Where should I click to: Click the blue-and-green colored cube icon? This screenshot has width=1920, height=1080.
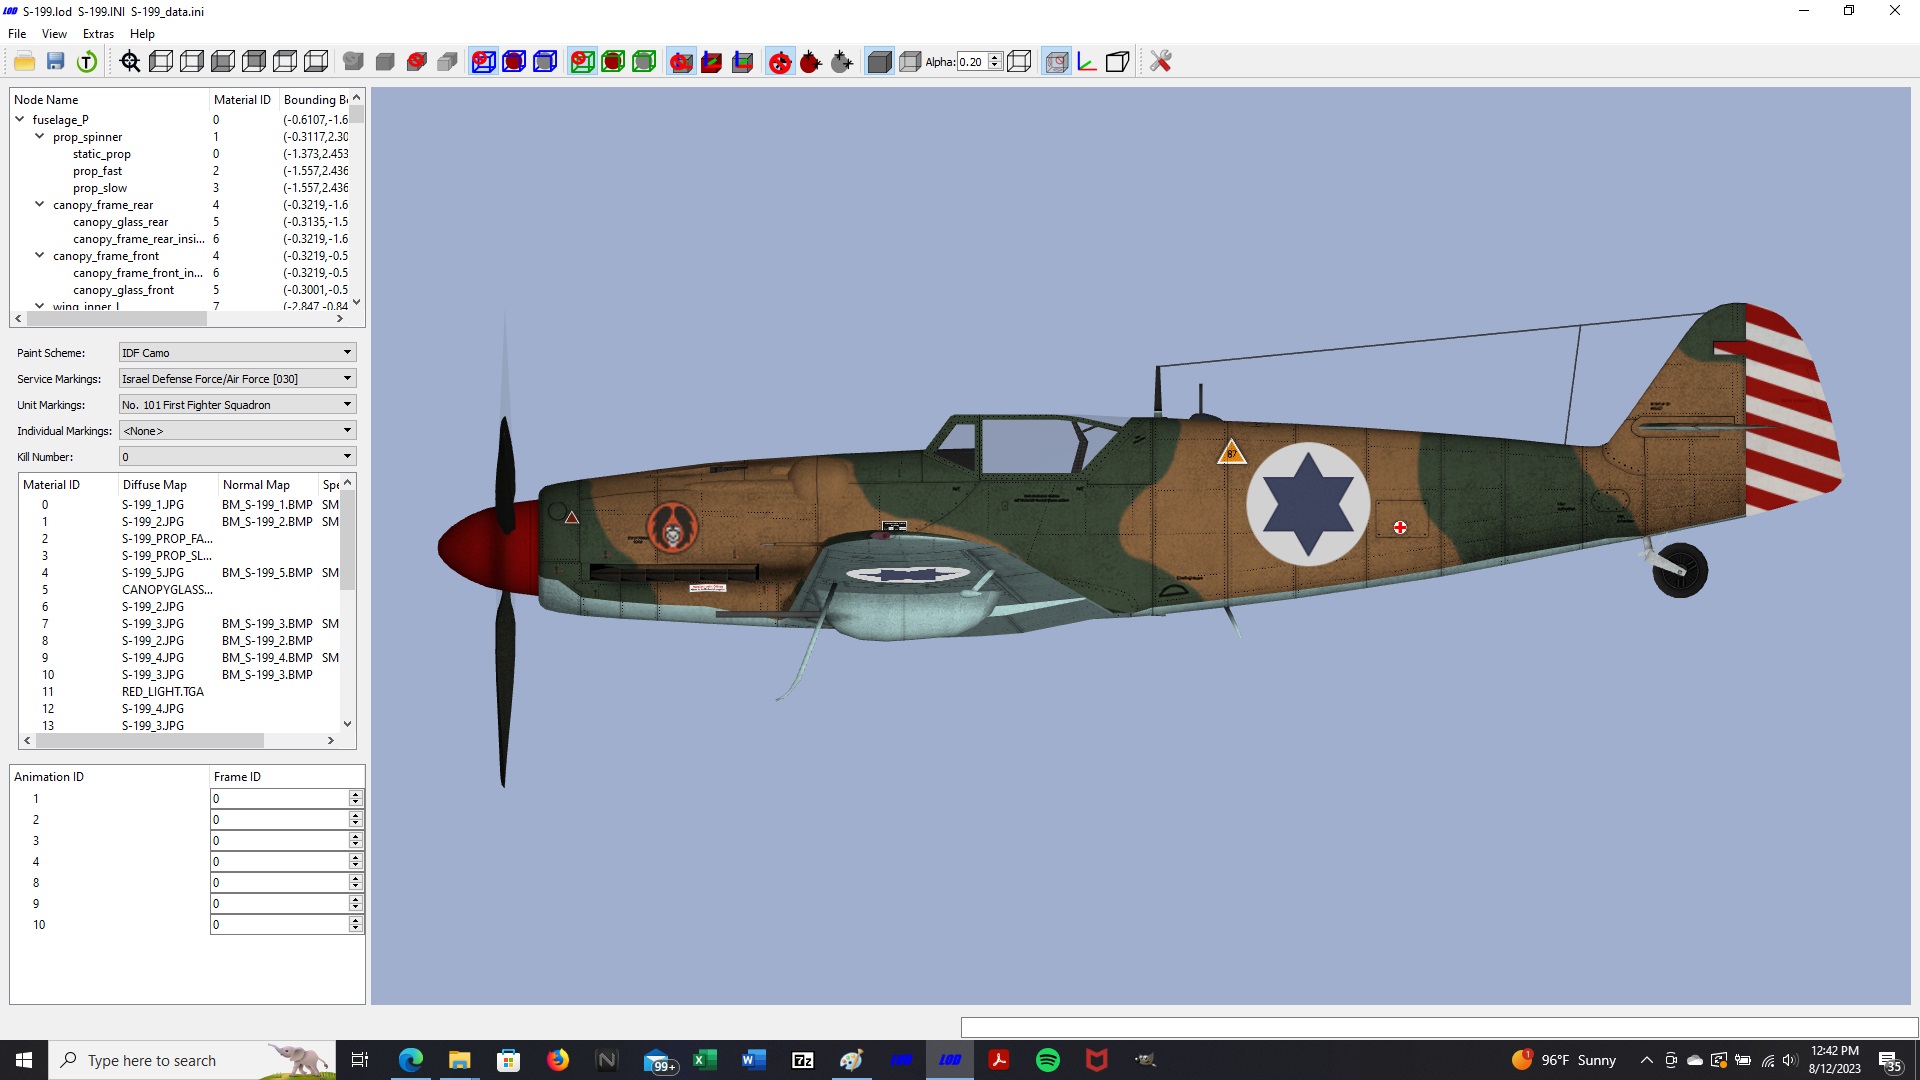743,62
